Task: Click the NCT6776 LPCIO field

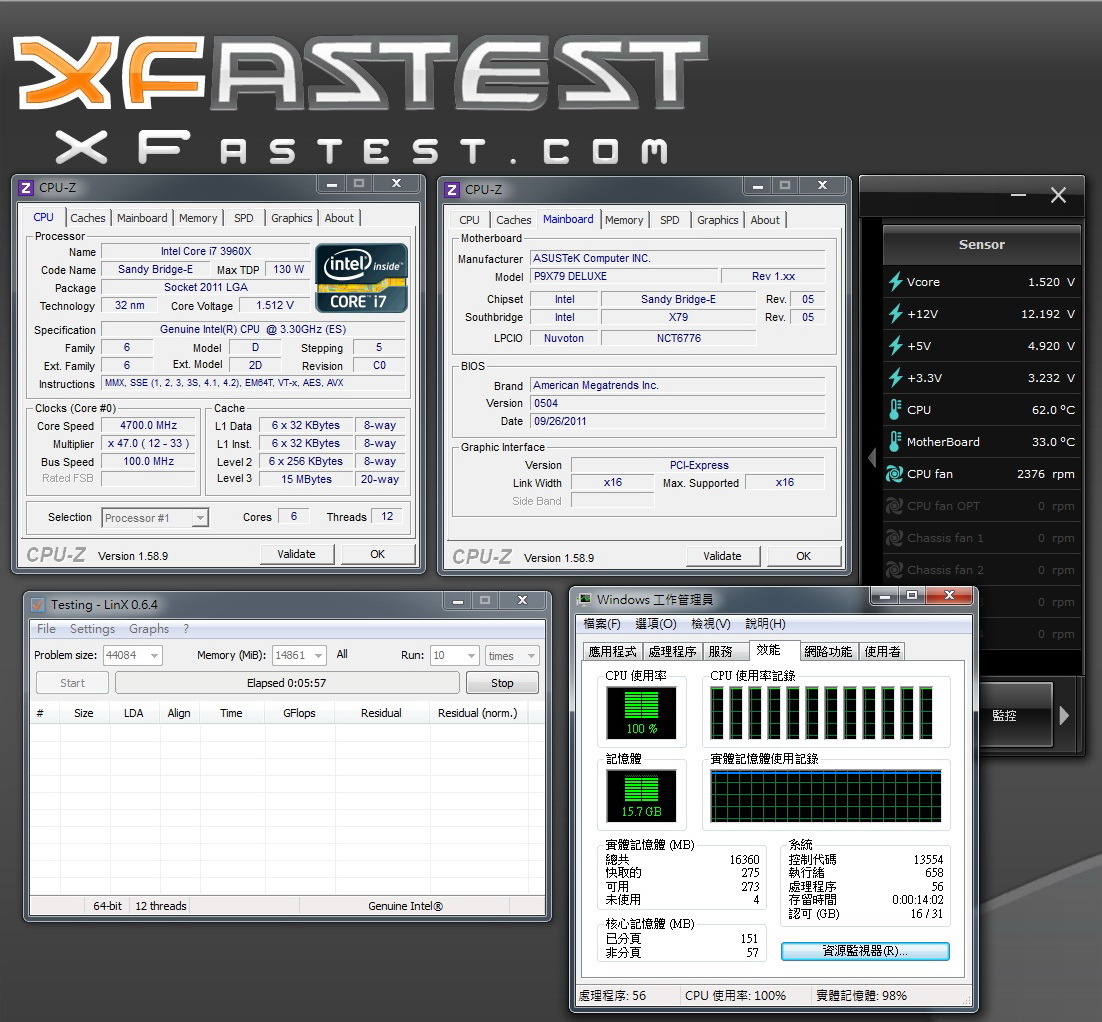Action: click(x=679, y=338)
